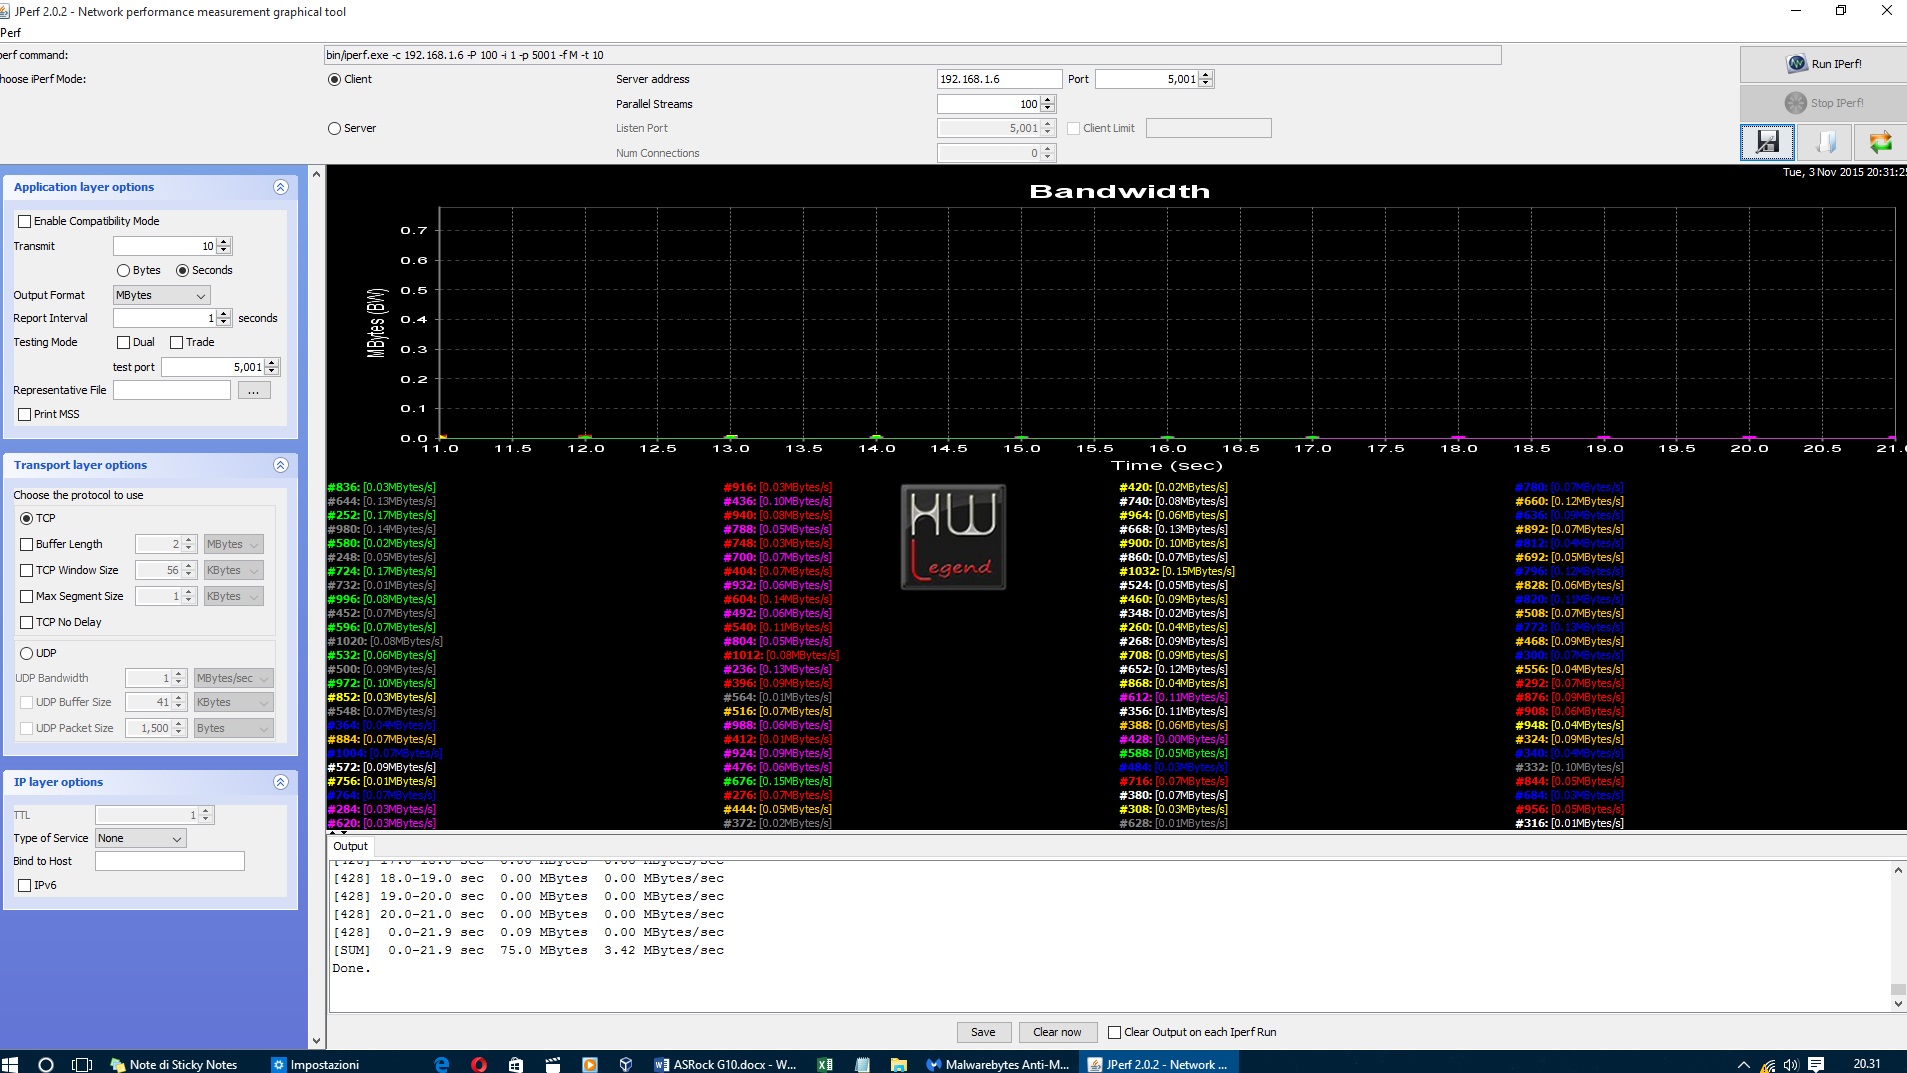Screen dimensions: 1907x1073
Task: Open the UDP Packet Size Bytes dropdown
Action: [233, 728]
